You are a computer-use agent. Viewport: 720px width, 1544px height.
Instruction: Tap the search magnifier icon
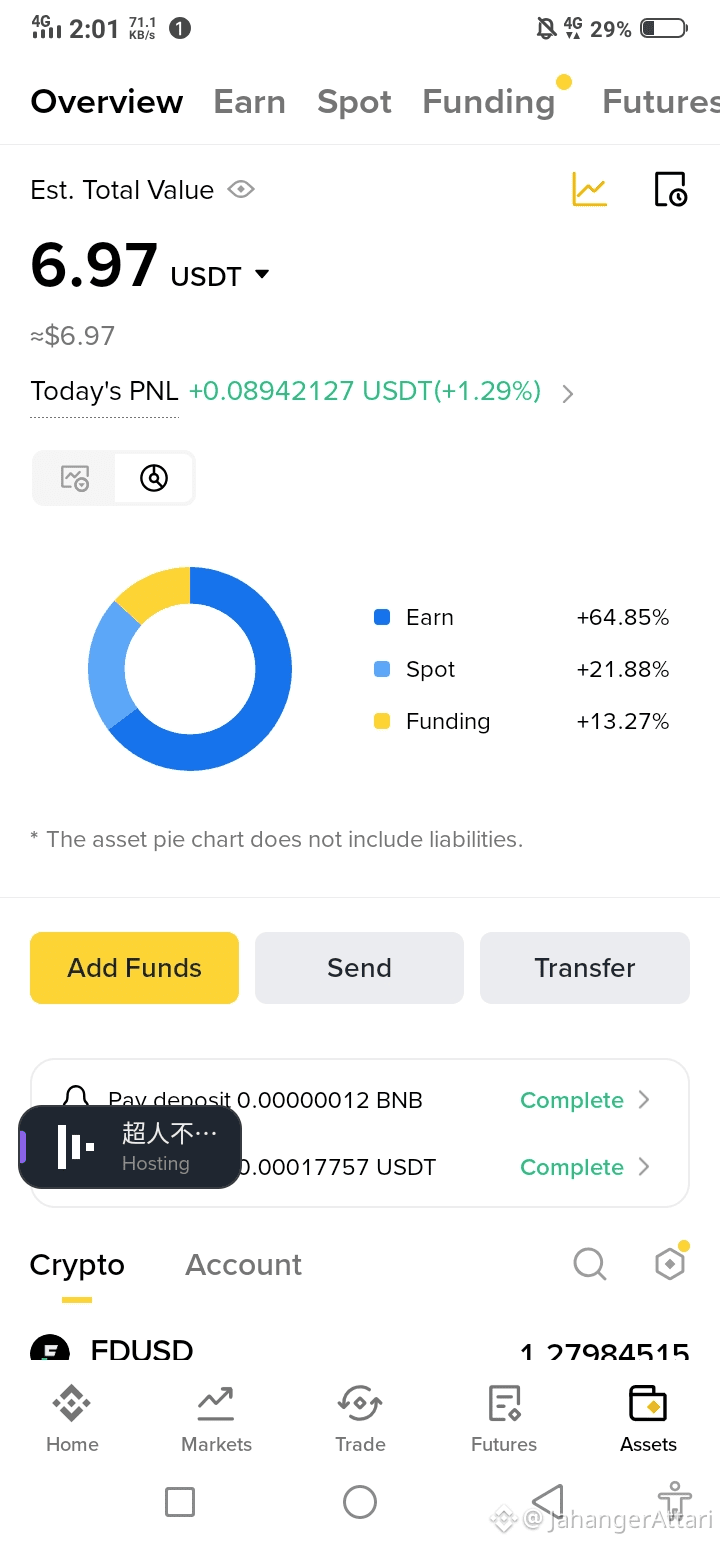pyautogui.click(x=590, y=1264)
